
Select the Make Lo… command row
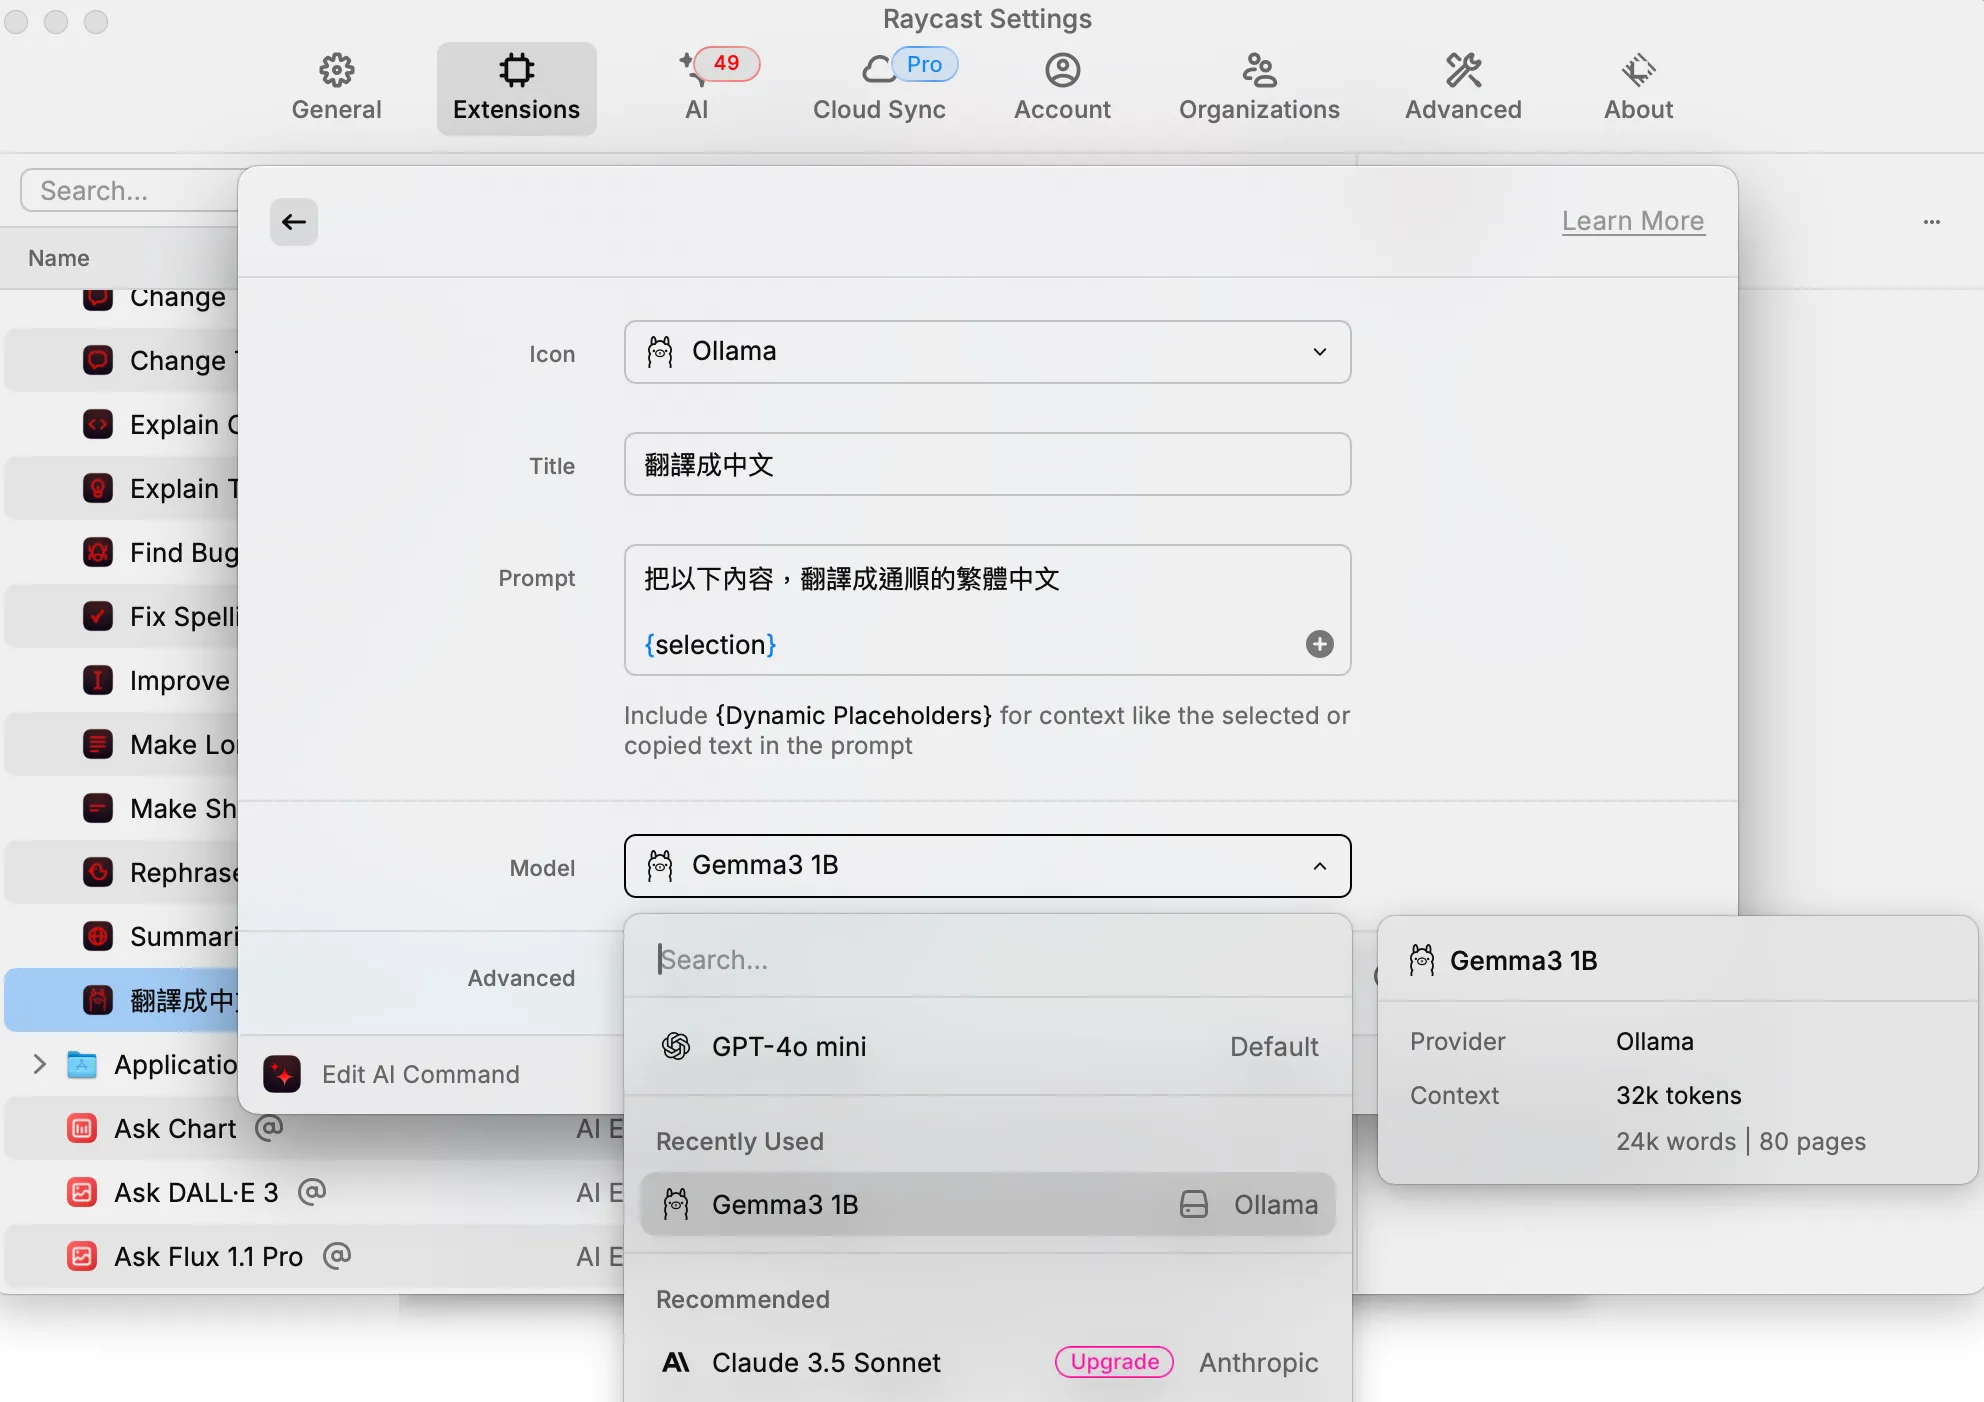tap(122, 744)
